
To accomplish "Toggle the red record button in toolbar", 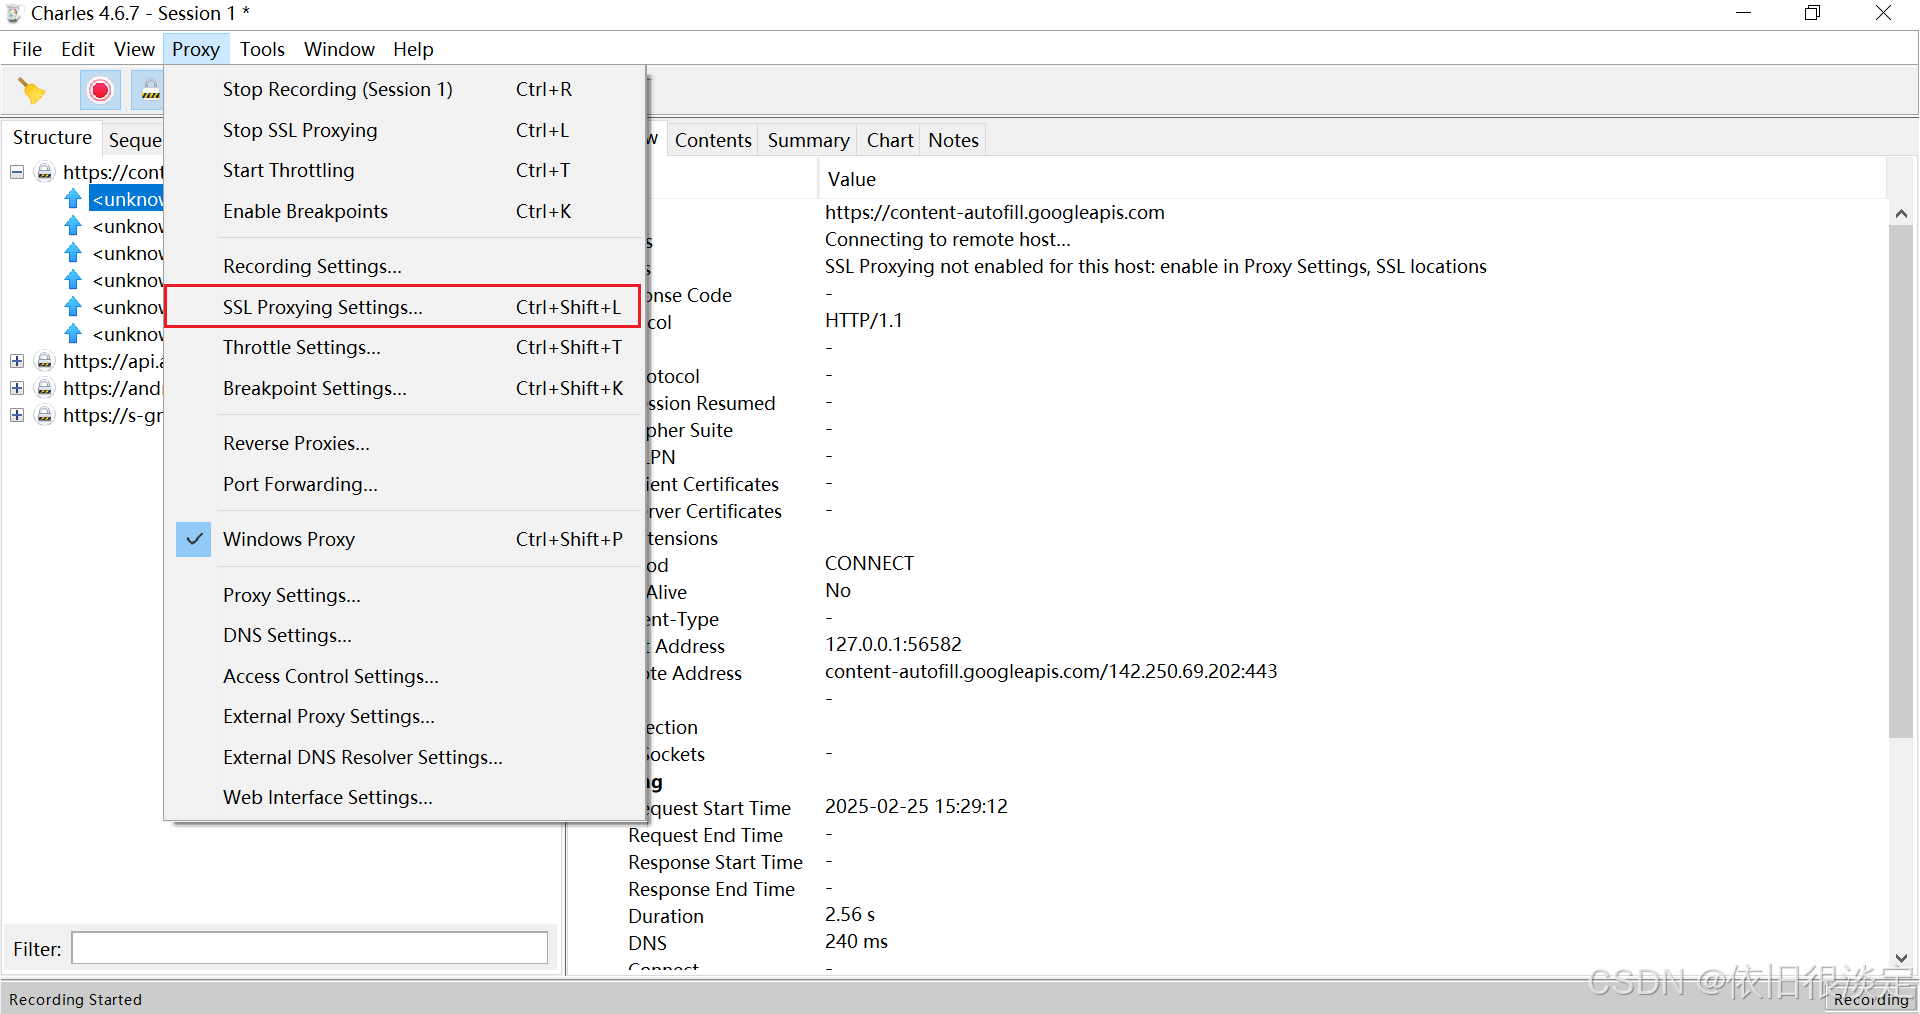I will [x=100, y=91].
